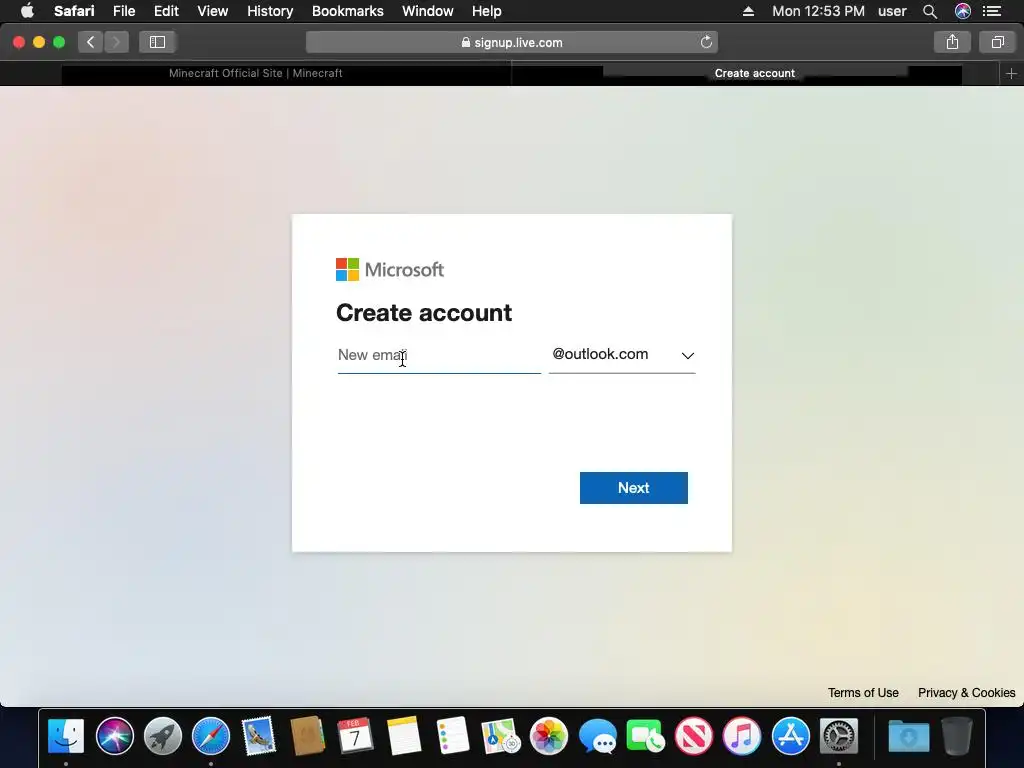Open the History menu
This screenshot has width=1024, height=768.
coord(270,11)
